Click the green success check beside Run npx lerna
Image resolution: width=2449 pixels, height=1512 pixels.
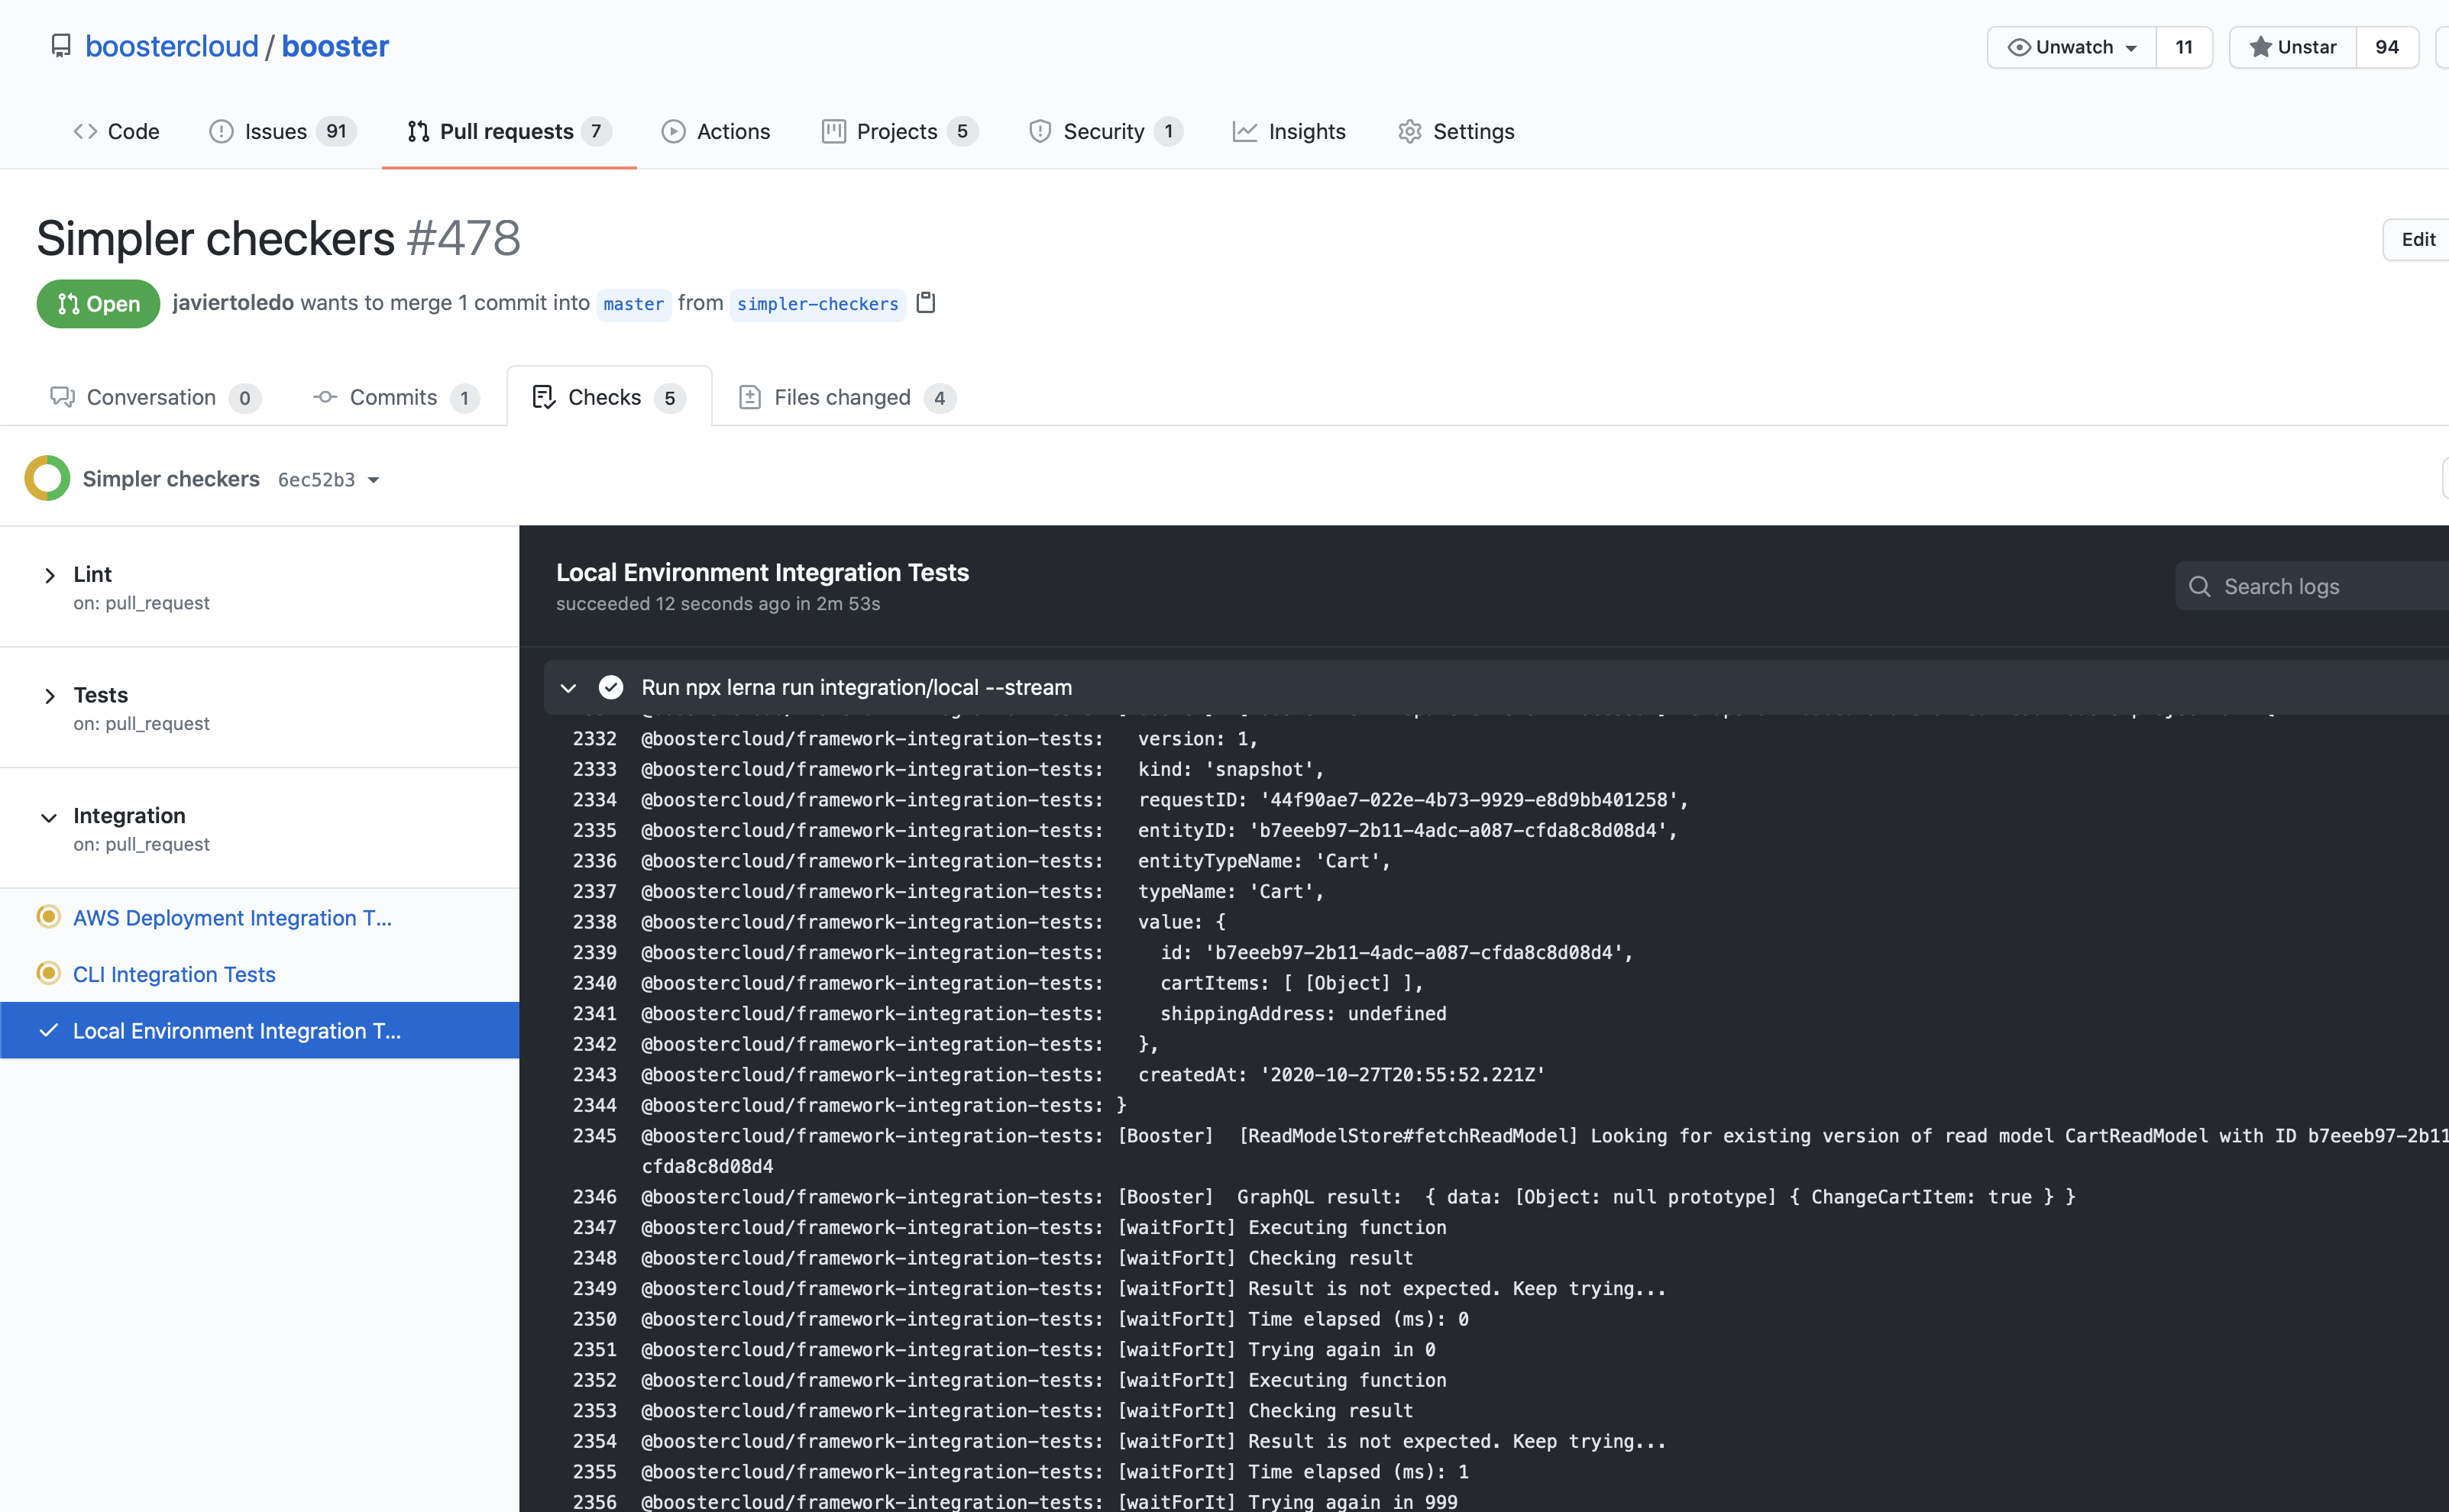coord(611,687)
